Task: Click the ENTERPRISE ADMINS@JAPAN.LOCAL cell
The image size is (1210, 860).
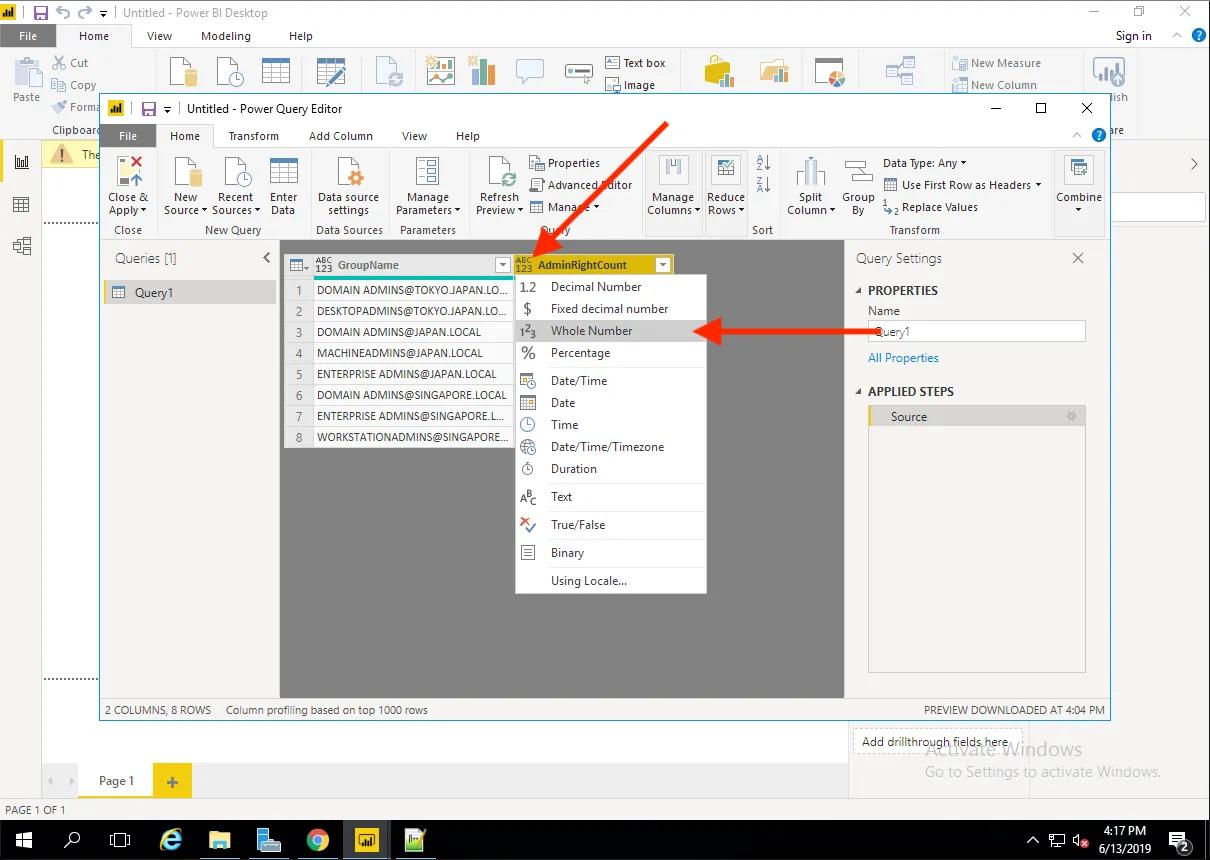Action: coord(412,374)
